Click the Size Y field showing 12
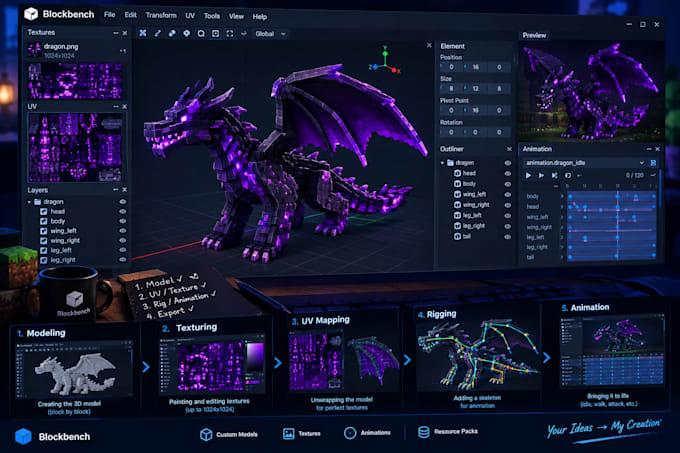Screen dimensions: 680x453 (x=476, y=88)
